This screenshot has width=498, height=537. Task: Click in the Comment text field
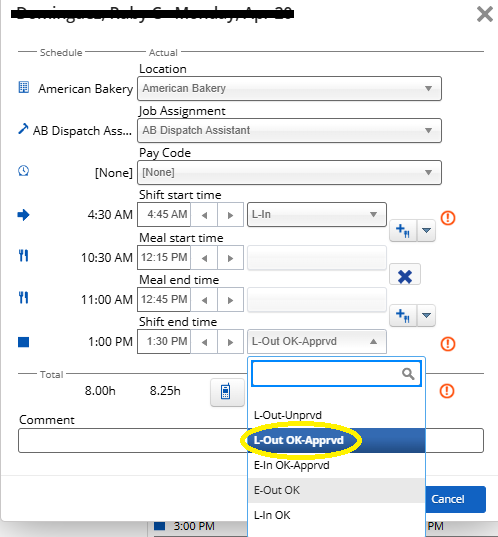251,440
